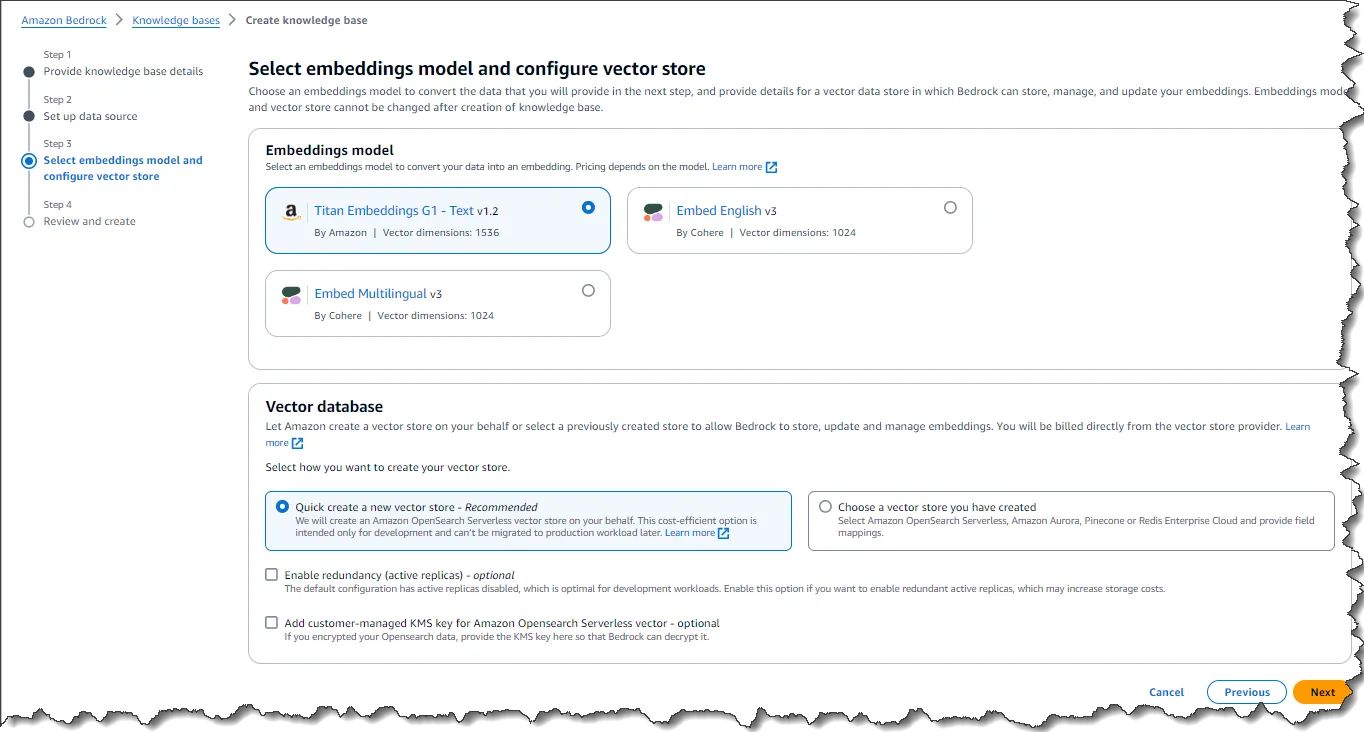Click the active Step 3 circle indicator

tap(29, 160)
